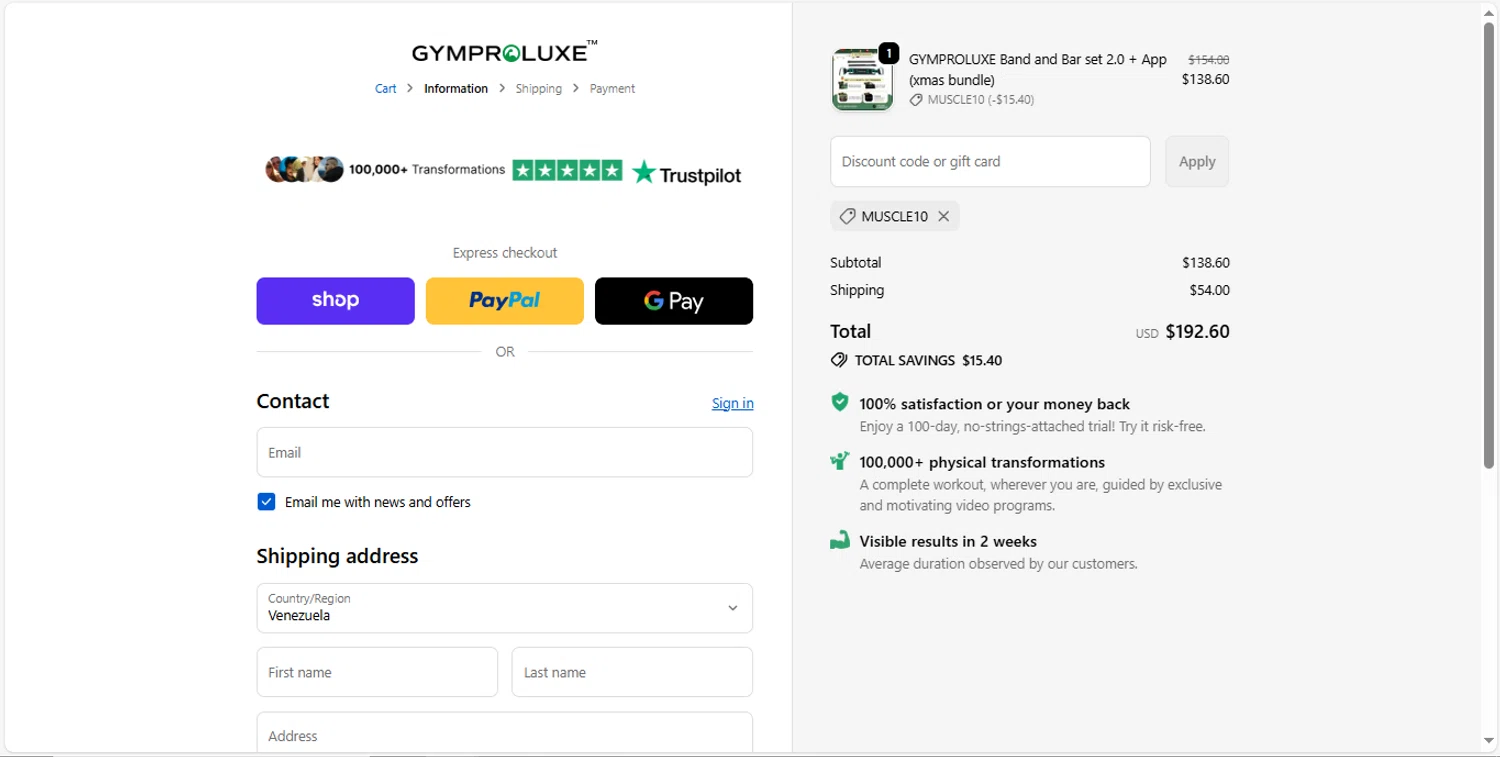Click the quantity badge on product image
Viewport: 1500px width, 757px height.
(888, 53)
